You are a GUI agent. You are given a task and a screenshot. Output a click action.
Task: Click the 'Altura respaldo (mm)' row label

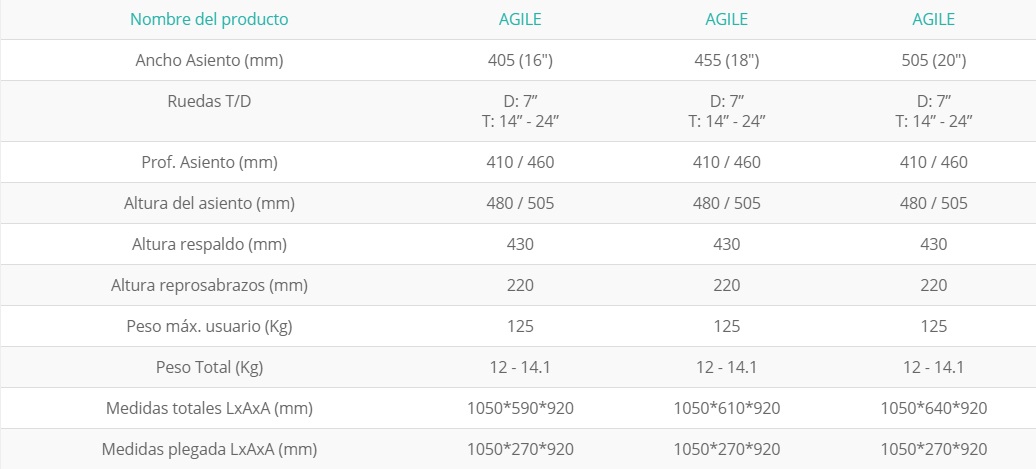209,244
